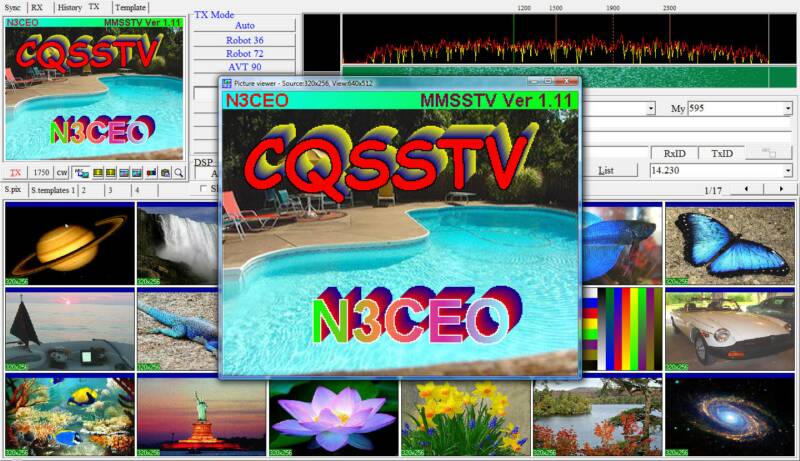Select the color bars test pattern thumbnail
The image size is (800, 461).
coord(622,329)
